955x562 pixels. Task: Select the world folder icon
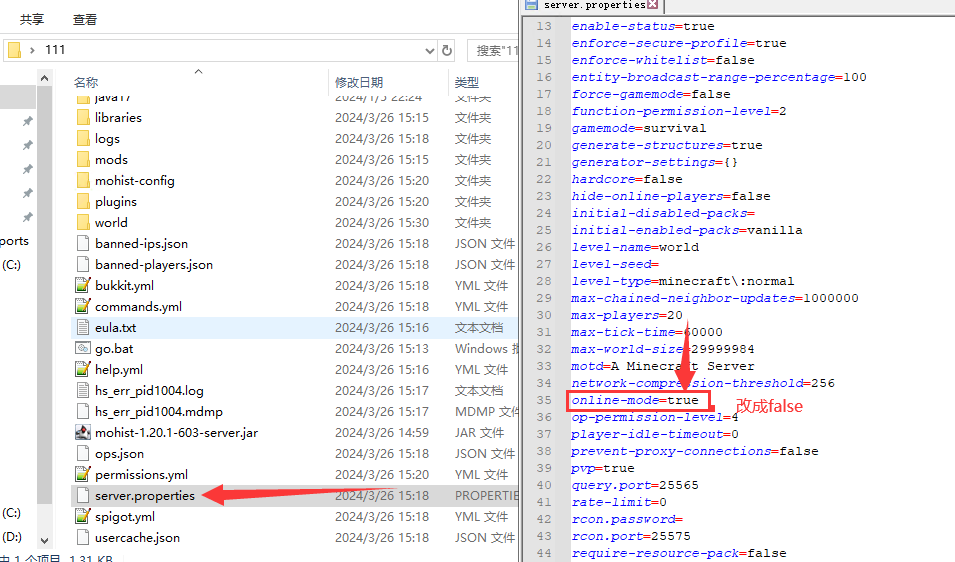(x=83, y=223)
